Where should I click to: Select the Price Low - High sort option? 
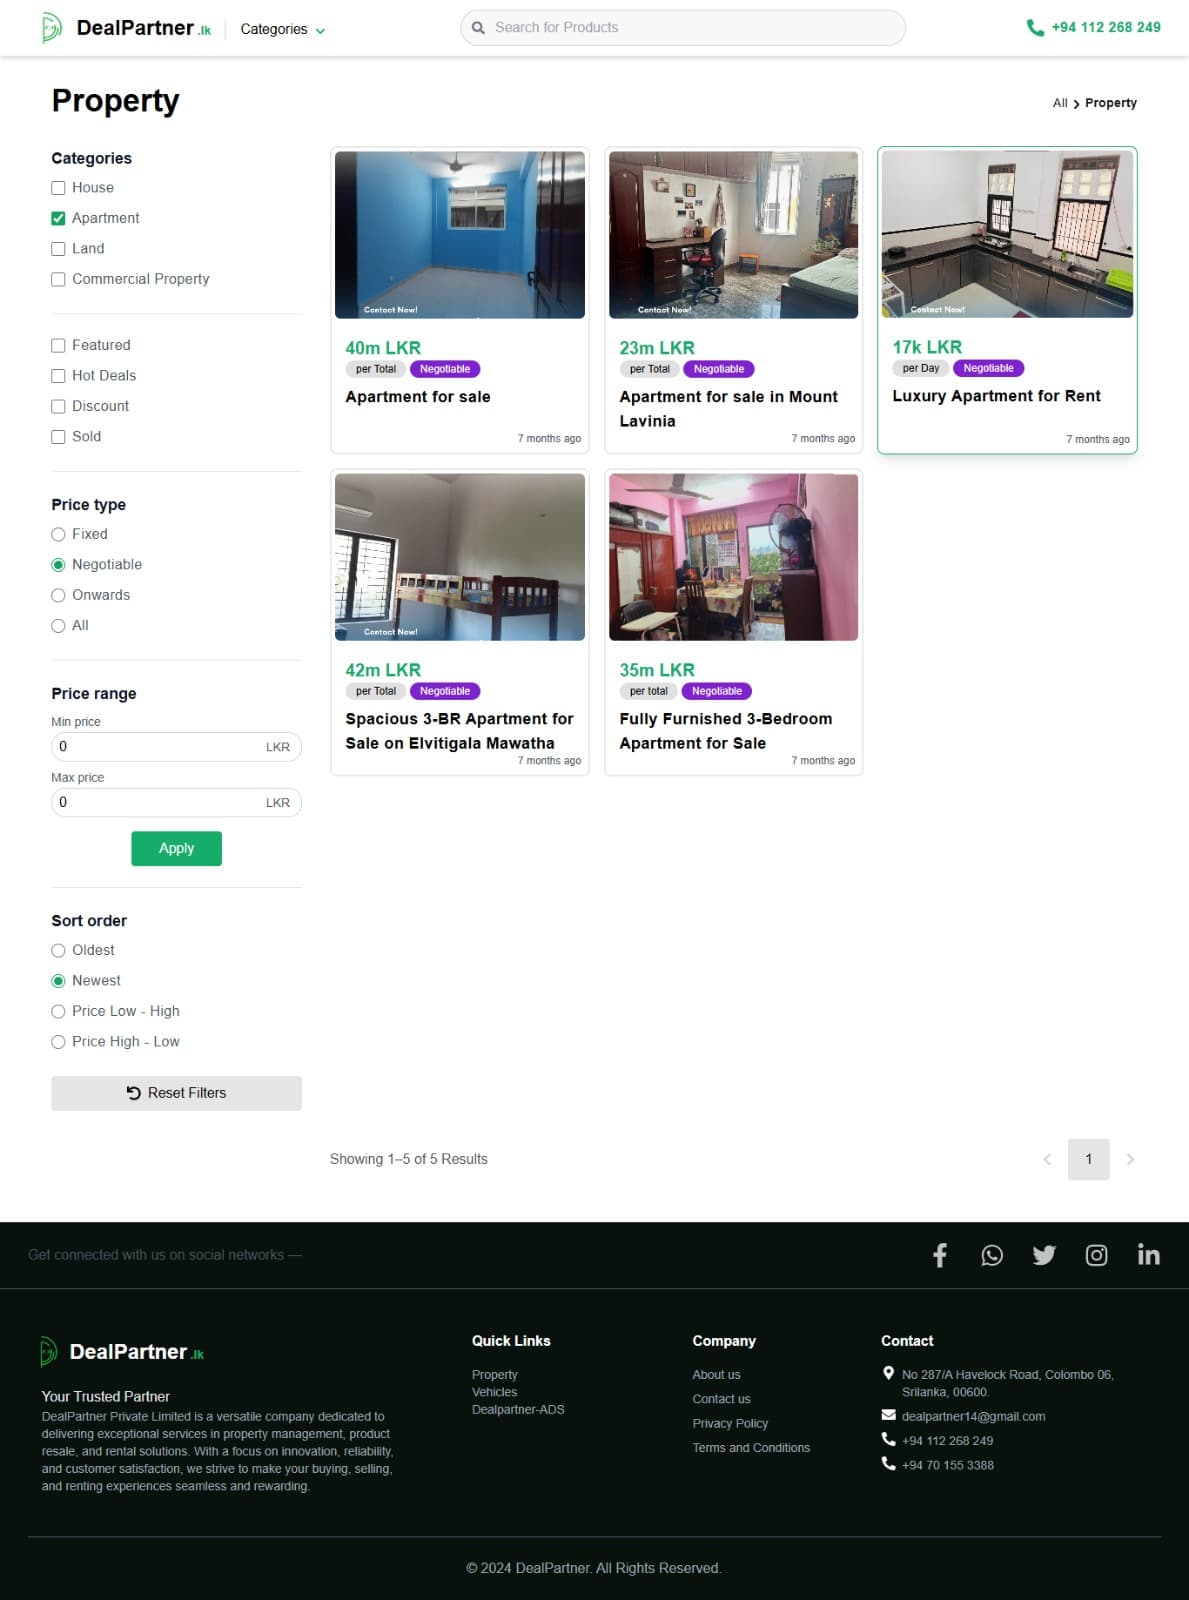click(x=58, y=1011)
